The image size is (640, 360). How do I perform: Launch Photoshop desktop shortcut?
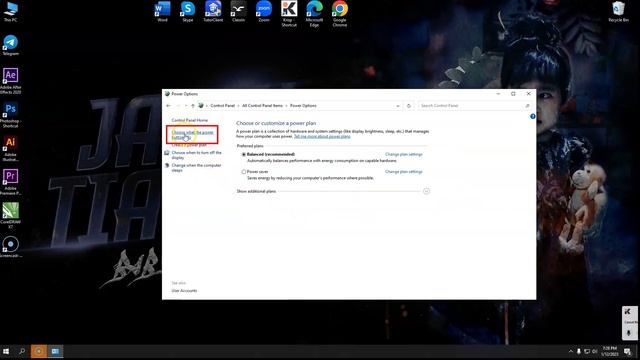[x=11, y=115]
